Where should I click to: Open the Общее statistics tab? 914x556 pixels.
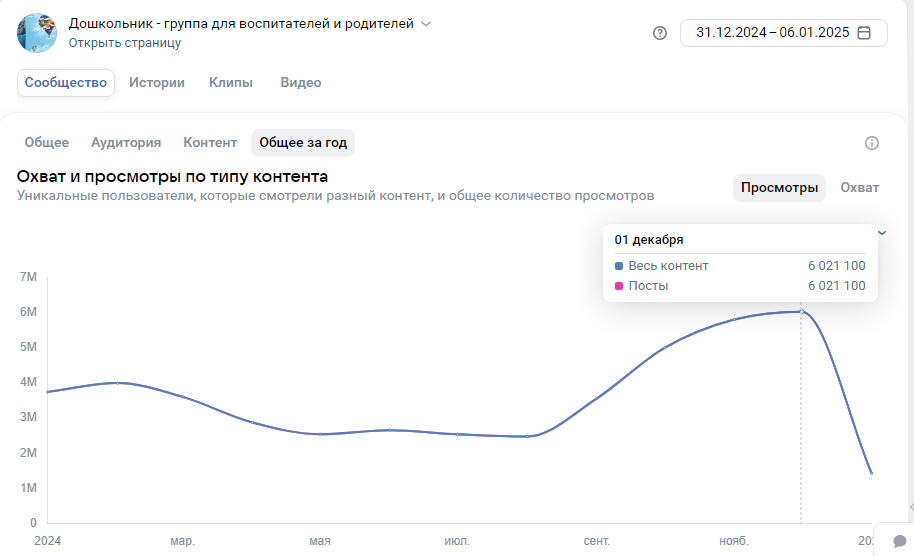click(47, 143)
